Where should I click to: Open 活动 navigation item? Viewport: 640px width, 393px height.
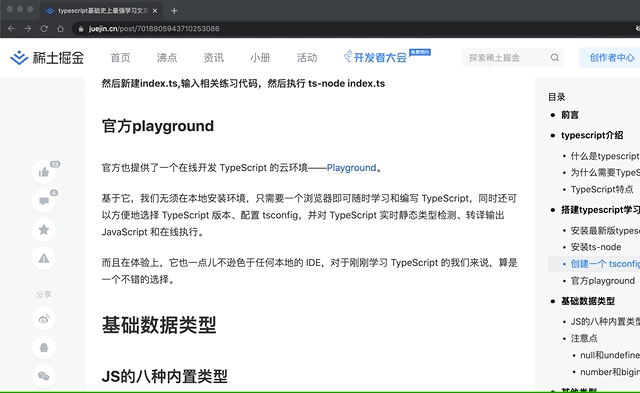click(x=307, y=58)
